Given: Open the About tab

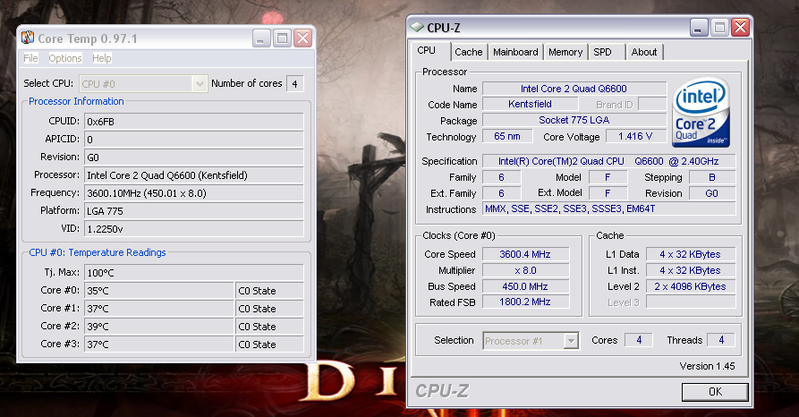Looking at the screenshot, I should 644,52.
